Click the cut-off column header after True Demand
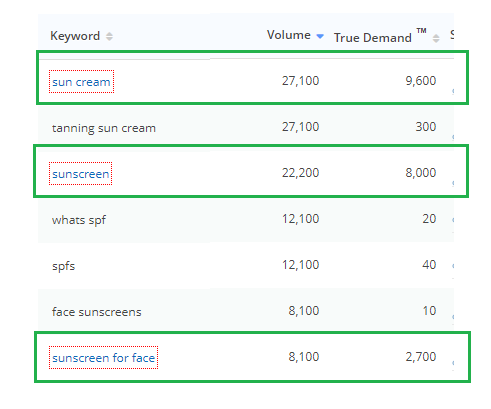Screen dimensions: 491x409 coord(452,34)
